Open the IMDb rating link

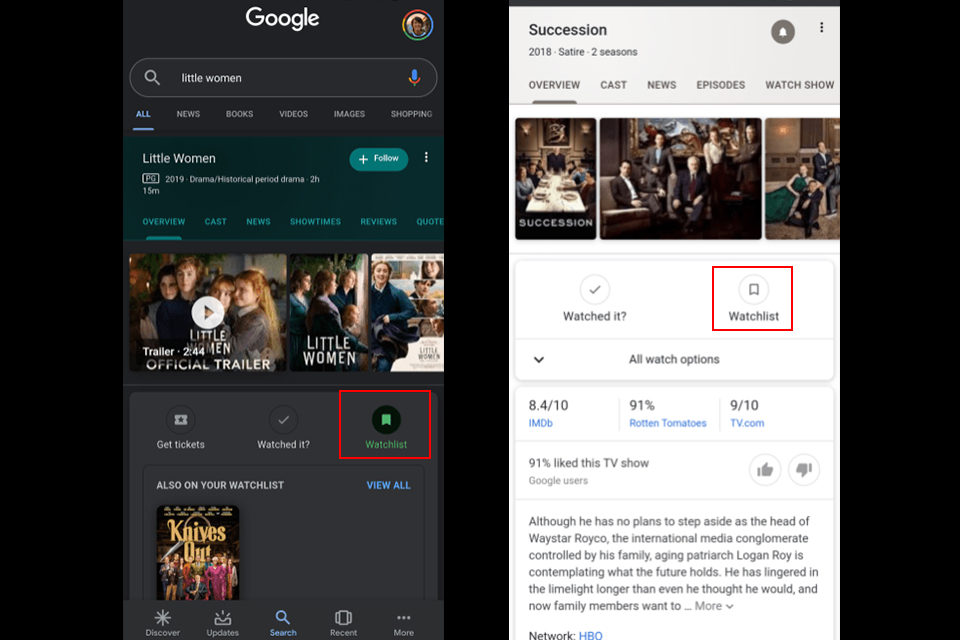541,423
